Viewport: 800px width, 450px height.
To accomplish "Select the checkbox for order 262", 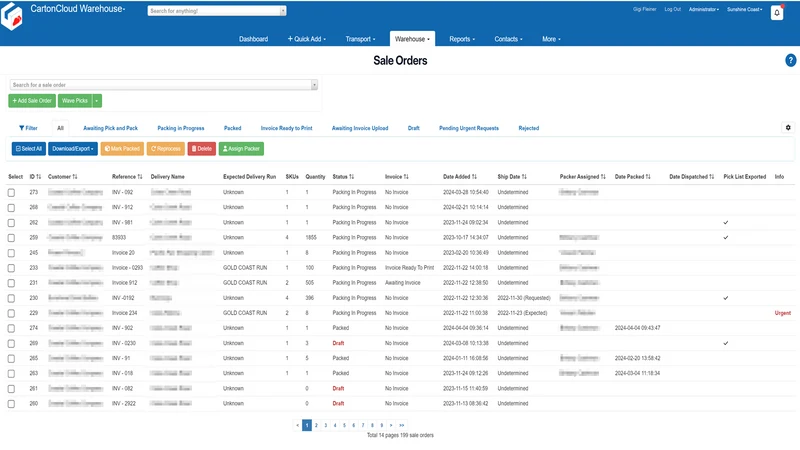I will pos(11,223).
